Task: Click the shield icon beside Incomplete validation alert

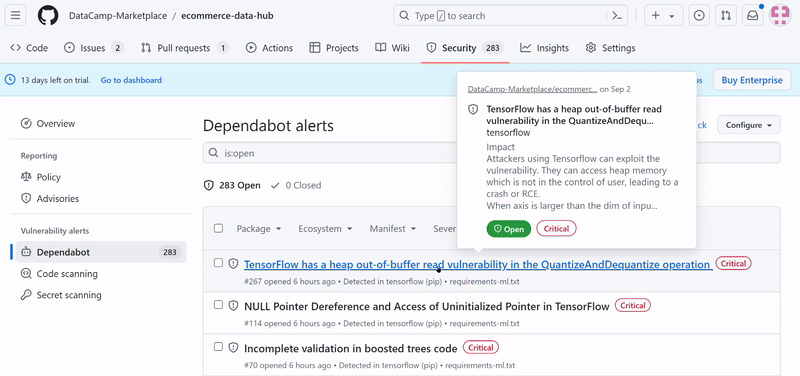Action: click(233, 347)
